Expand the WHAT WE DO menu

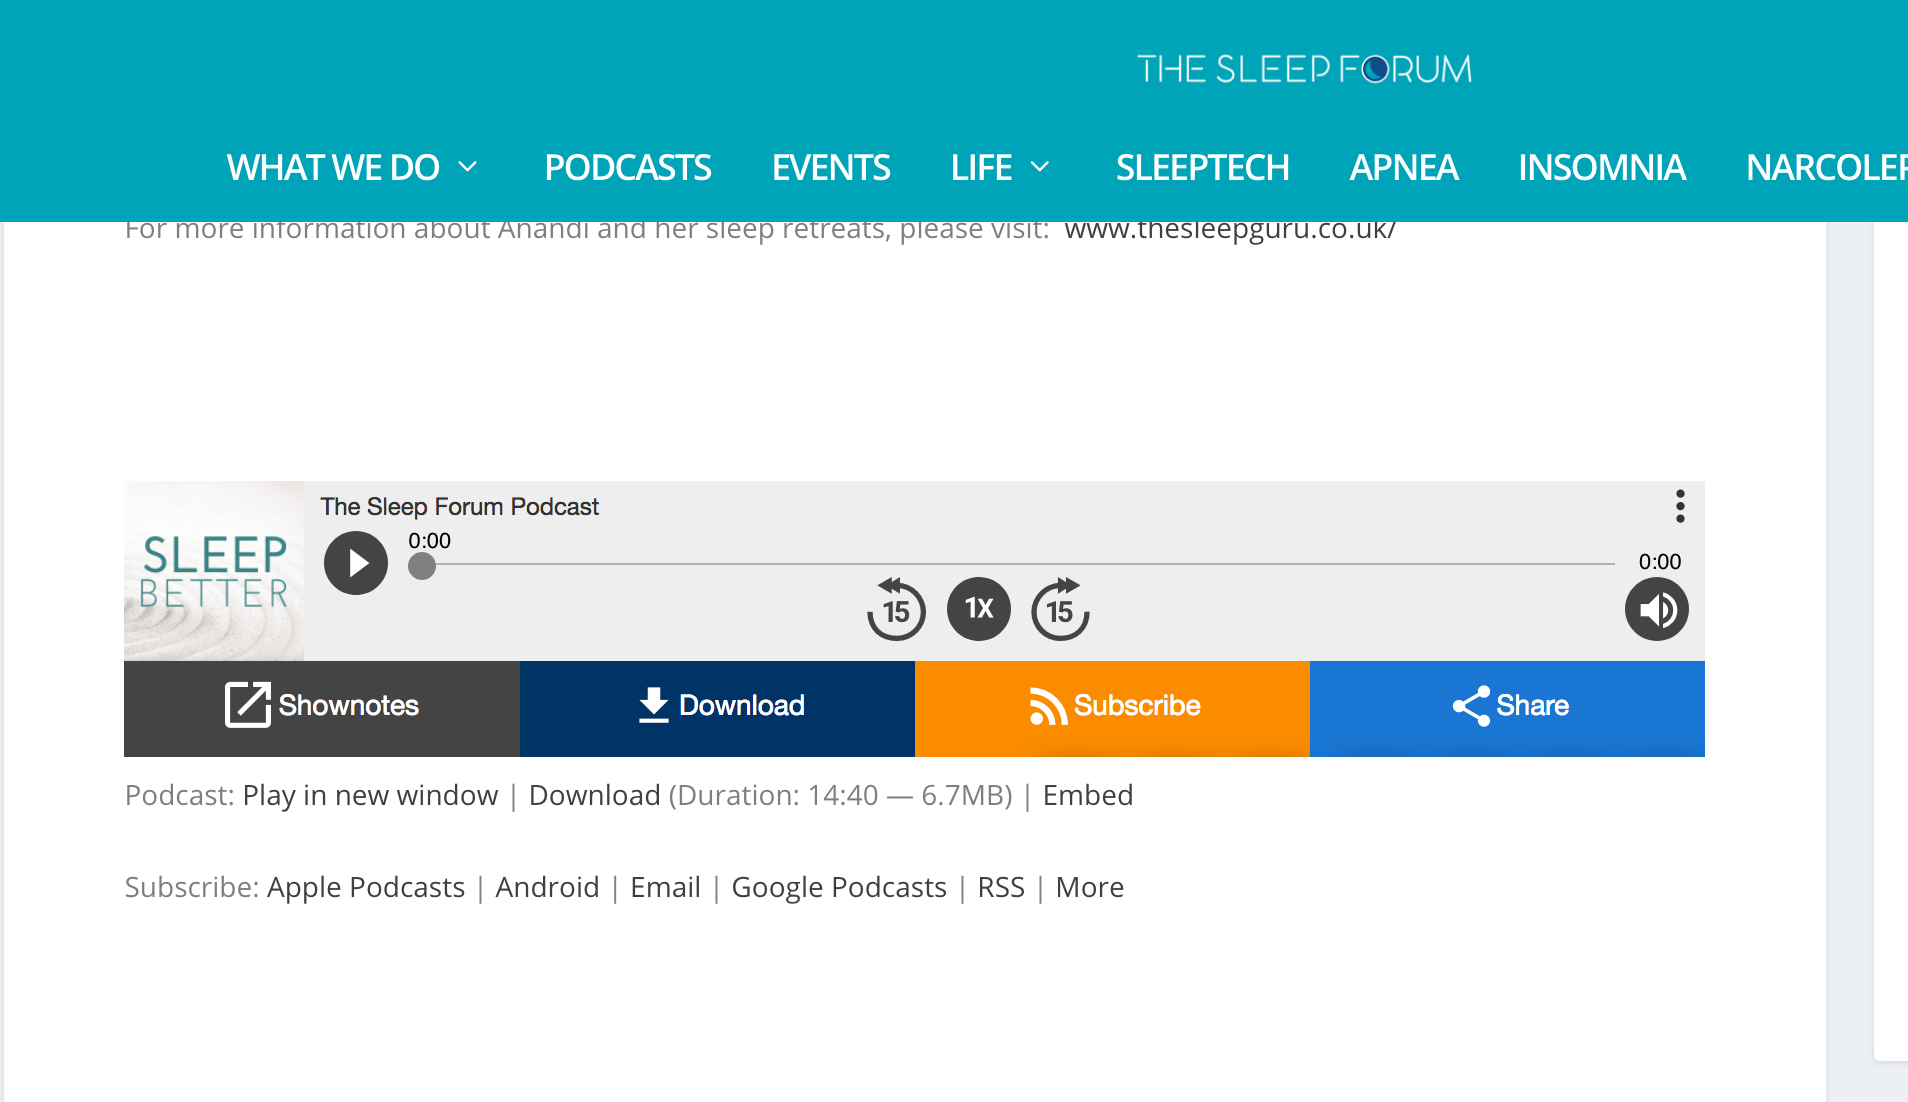pyautogui.click(x=352, y=167)
